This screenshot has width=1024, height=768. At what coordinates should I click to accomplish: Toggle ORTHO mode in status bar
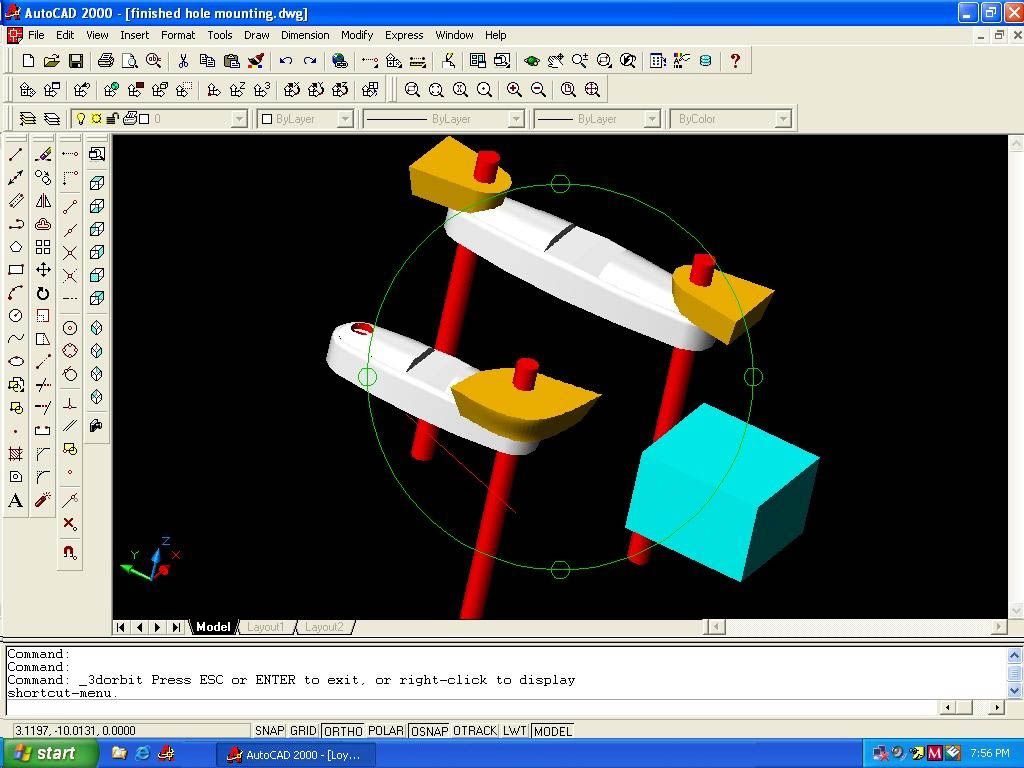tap(343, 731)
